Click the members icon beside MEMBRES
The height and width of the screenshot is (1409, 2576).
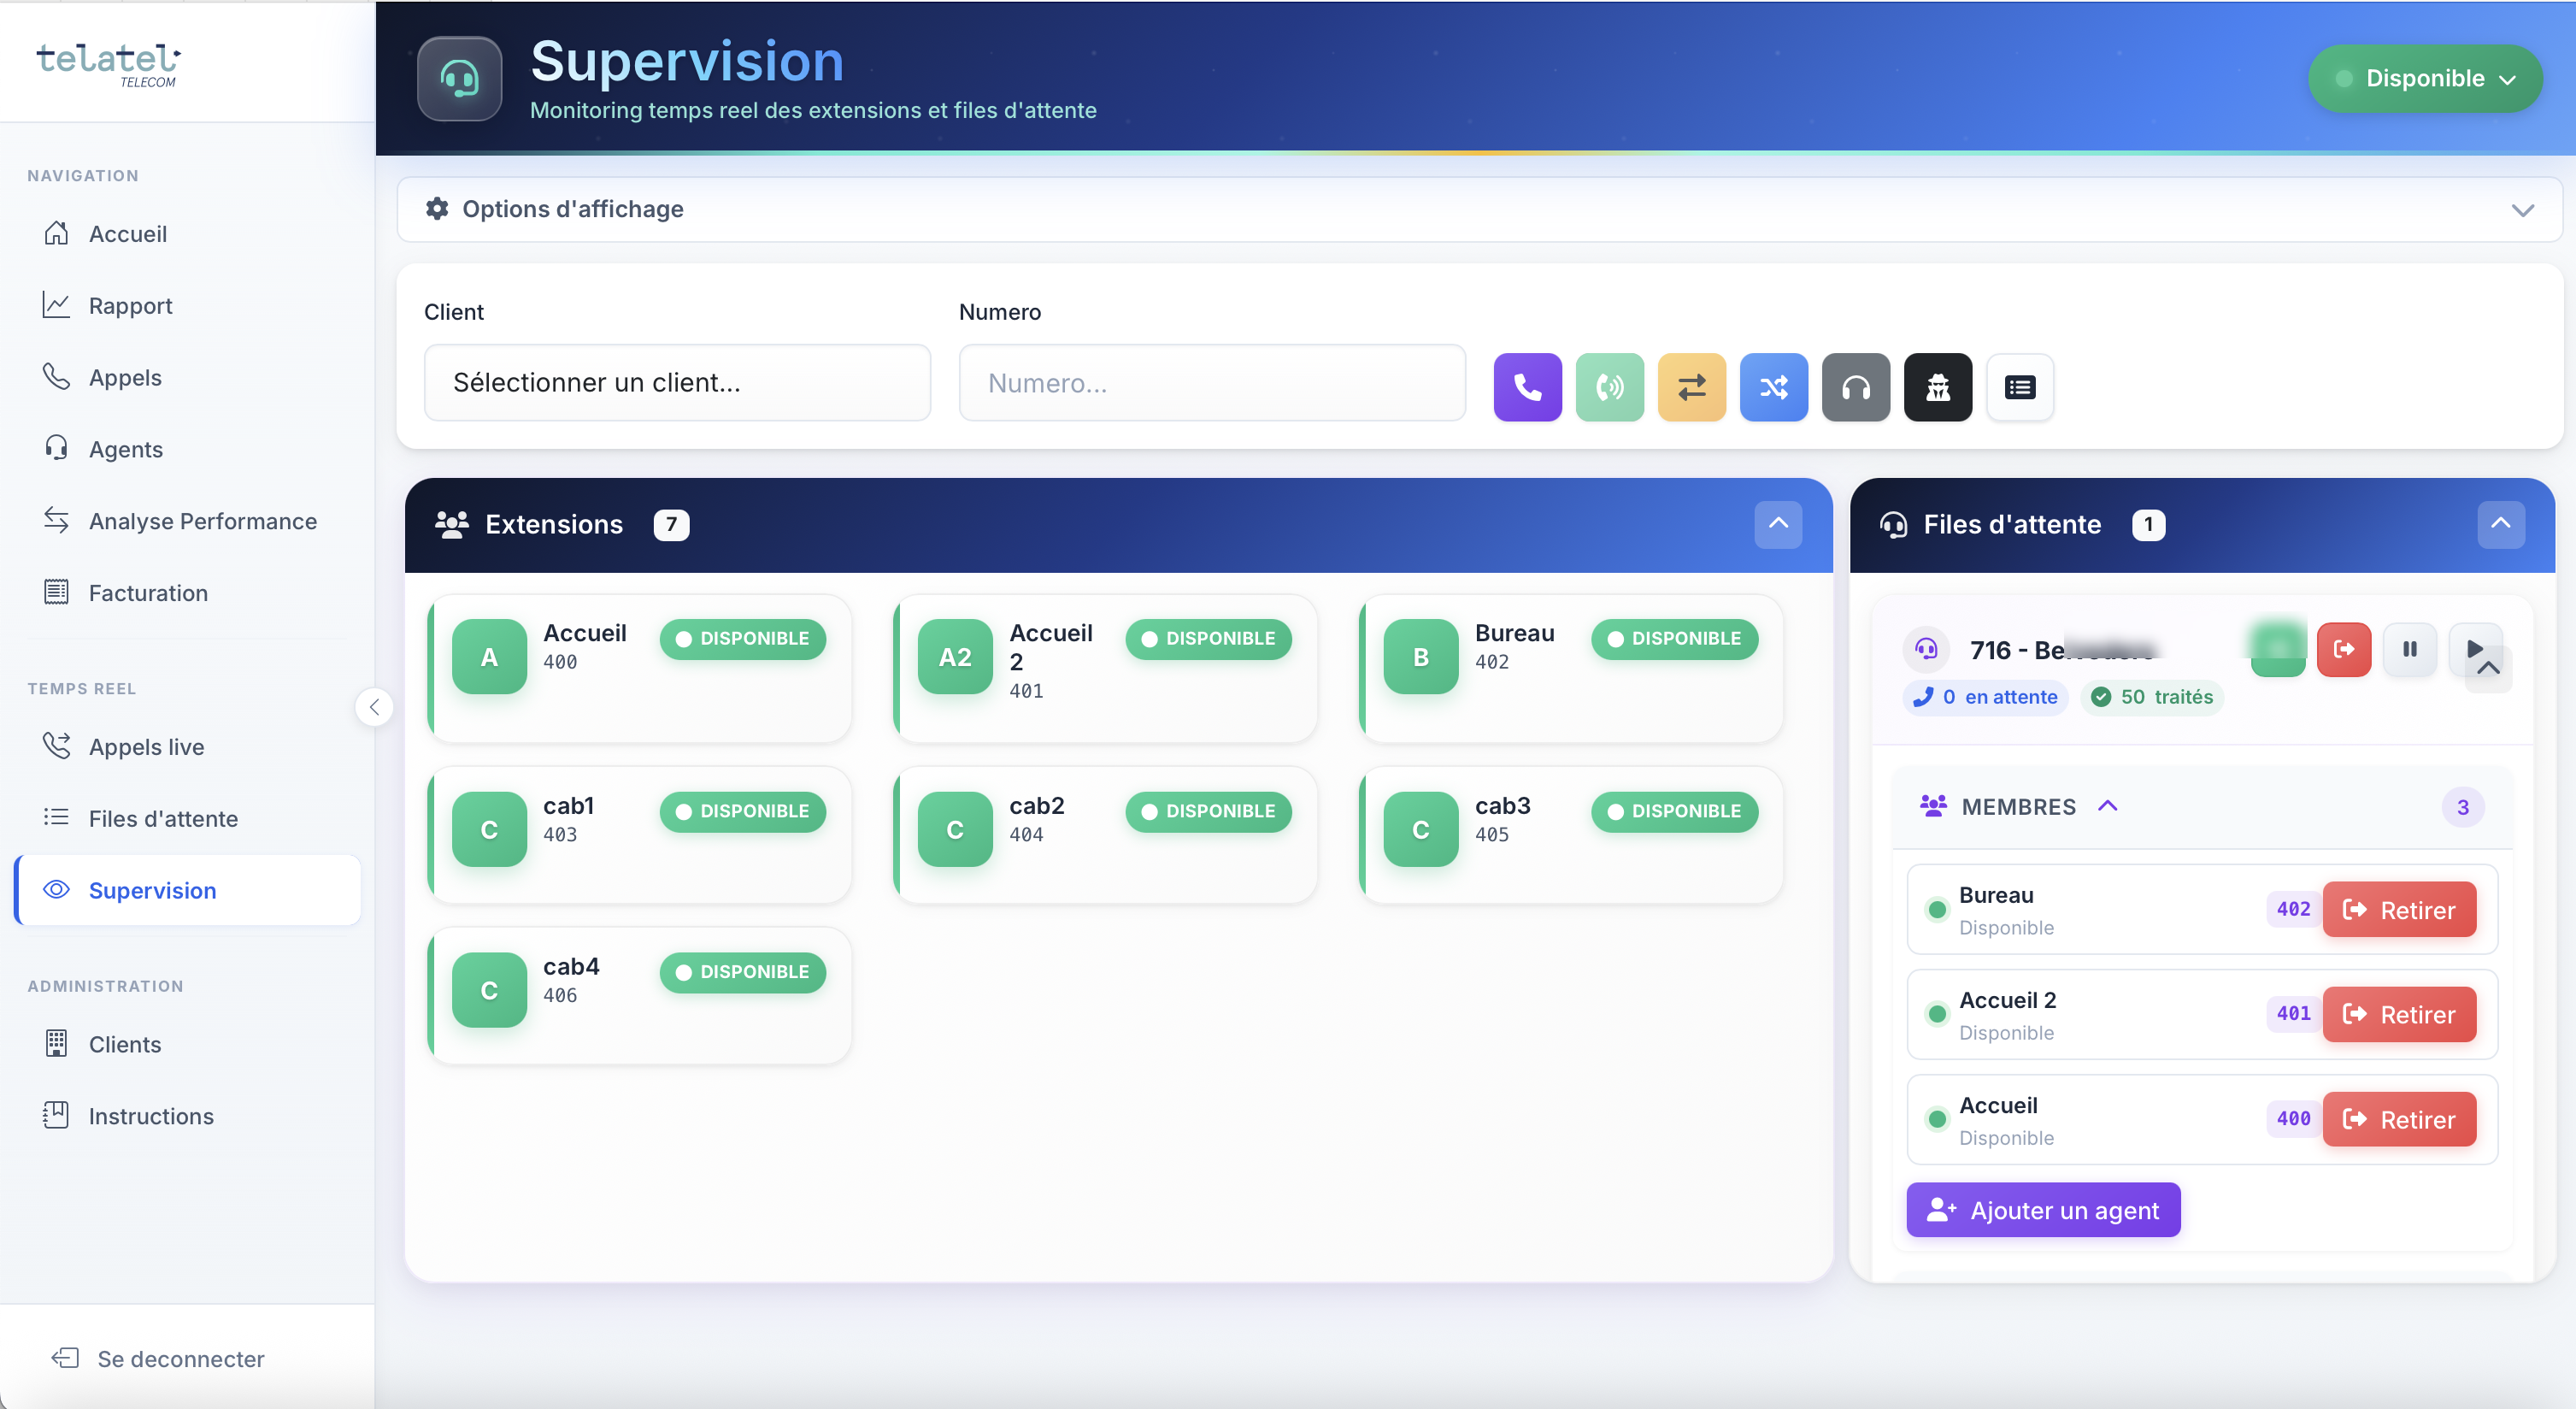coord(1933,806)
